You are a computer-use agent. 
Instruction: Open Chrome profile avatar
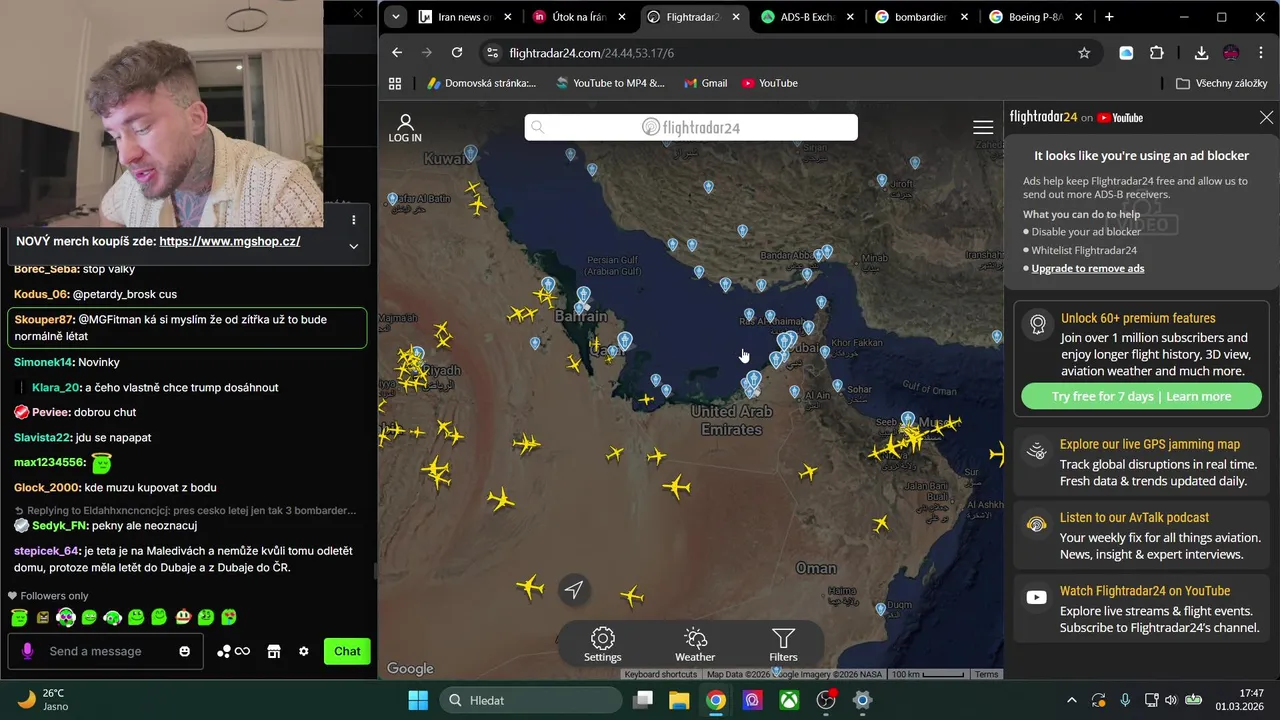(1231, 53)
